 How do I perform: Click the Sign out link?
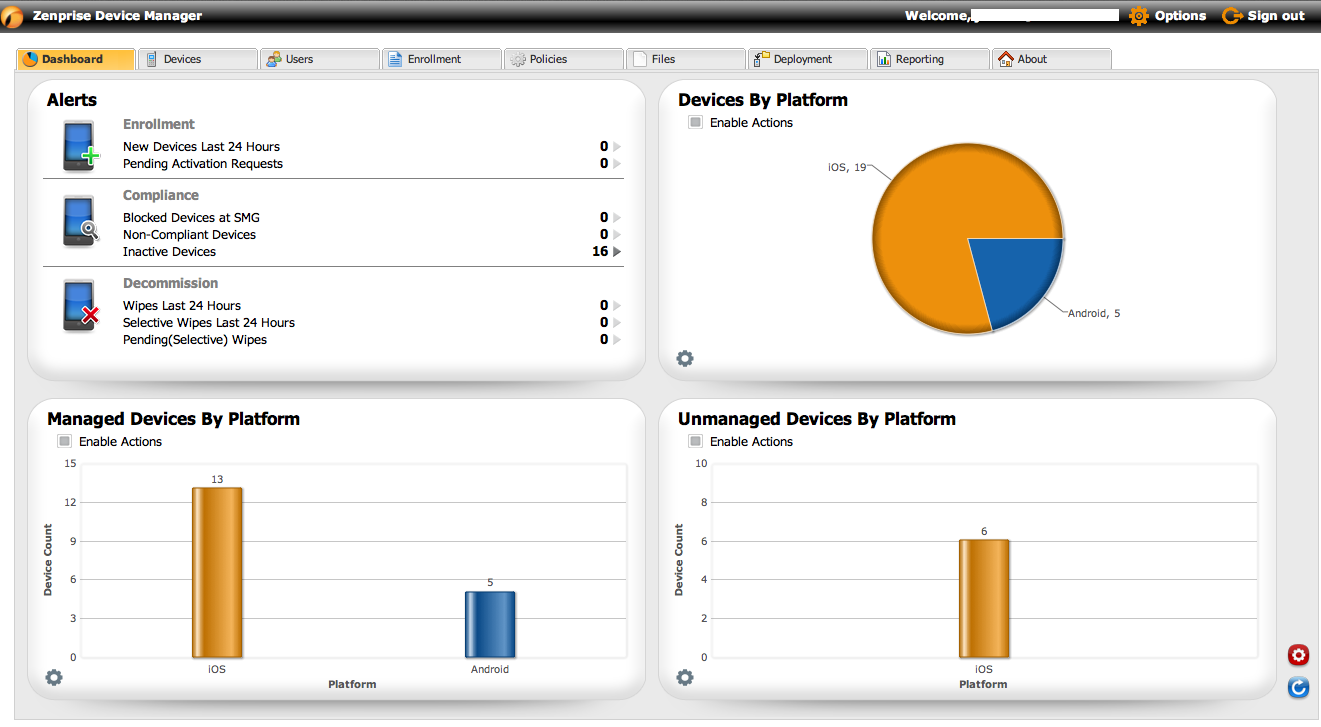click(x=1264, y=16)
